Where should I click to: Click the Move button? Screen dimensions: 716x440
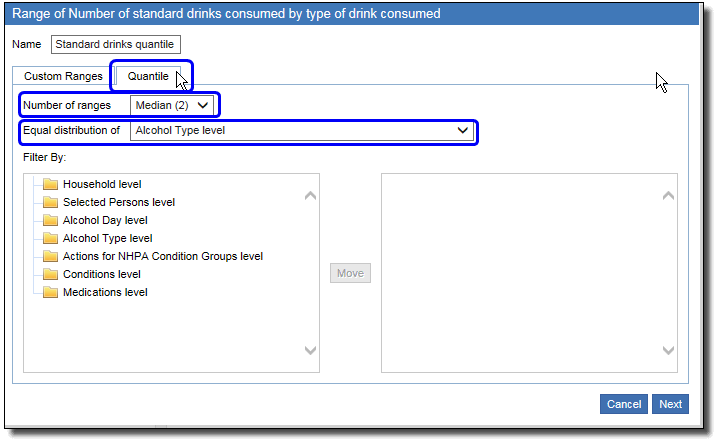tap(350, 273)
